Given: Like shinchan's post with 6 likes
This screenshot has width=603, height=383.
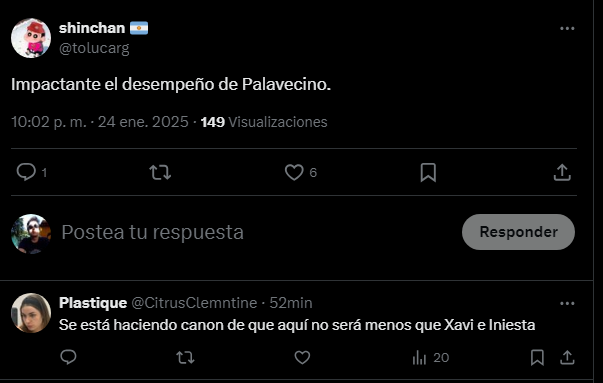Looking at the screenshot, I should (x=294, y=172).
